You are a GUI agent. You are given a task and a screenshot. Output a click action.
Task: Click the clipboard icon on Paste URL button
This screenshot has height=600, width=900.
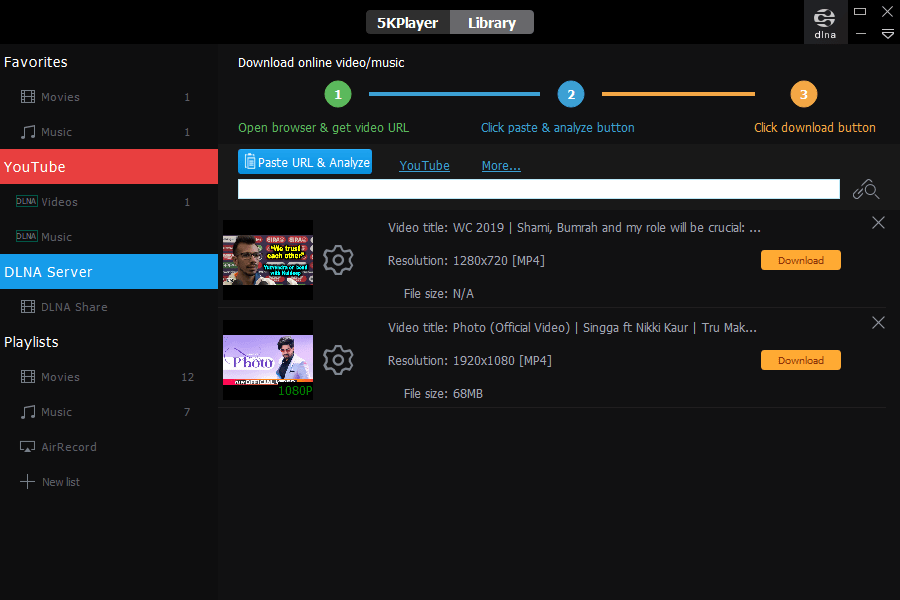click(x=250, y=161)
